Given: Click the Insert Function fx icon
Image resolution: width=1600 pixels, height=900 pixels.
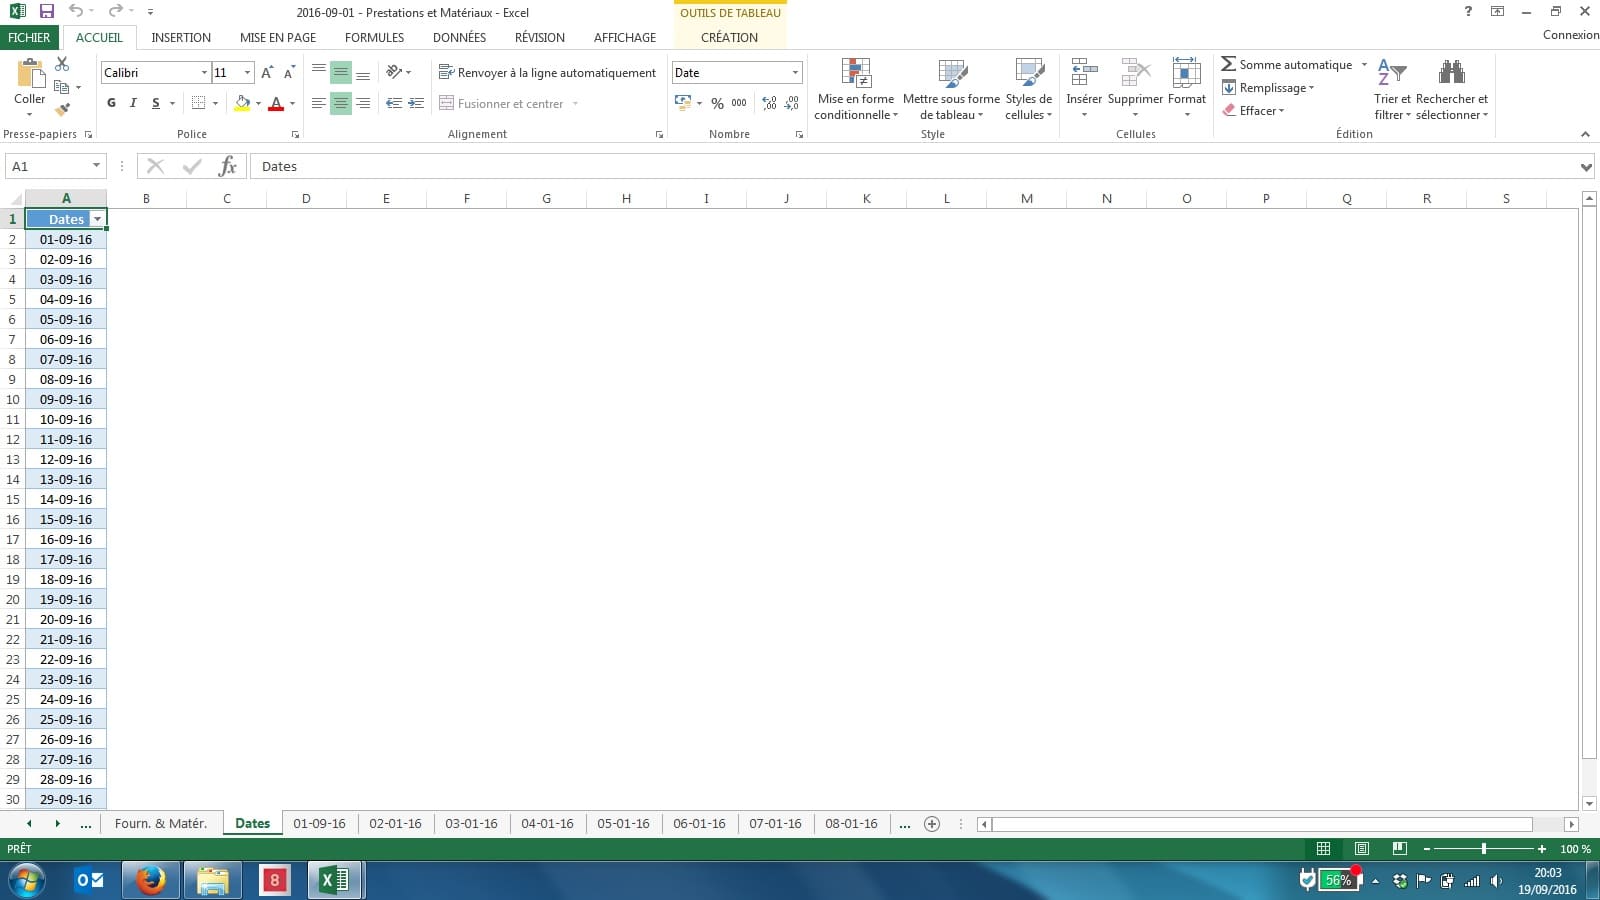Looking at the screenshot, I should [227, 166].
